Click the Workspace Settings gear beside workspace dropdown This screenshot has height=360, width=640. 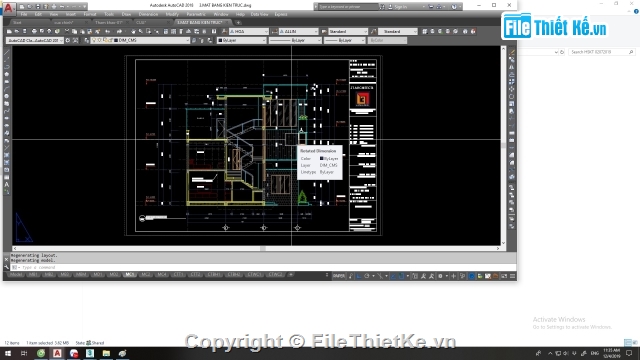pos(68,40)
